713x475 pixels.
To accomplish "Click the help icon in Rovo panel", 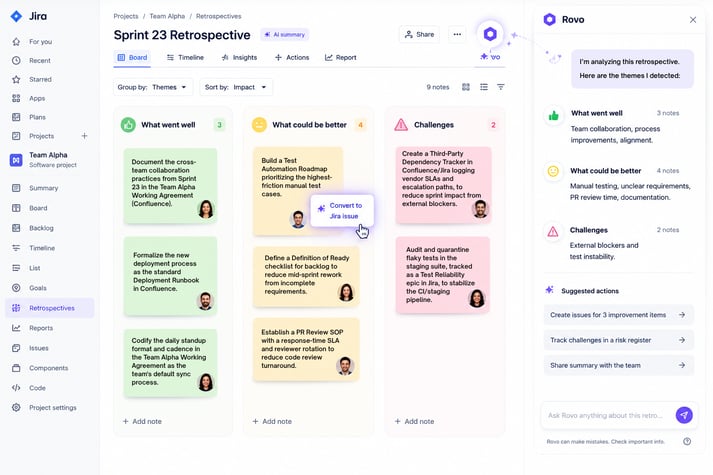I will click(x=687, y=441).
